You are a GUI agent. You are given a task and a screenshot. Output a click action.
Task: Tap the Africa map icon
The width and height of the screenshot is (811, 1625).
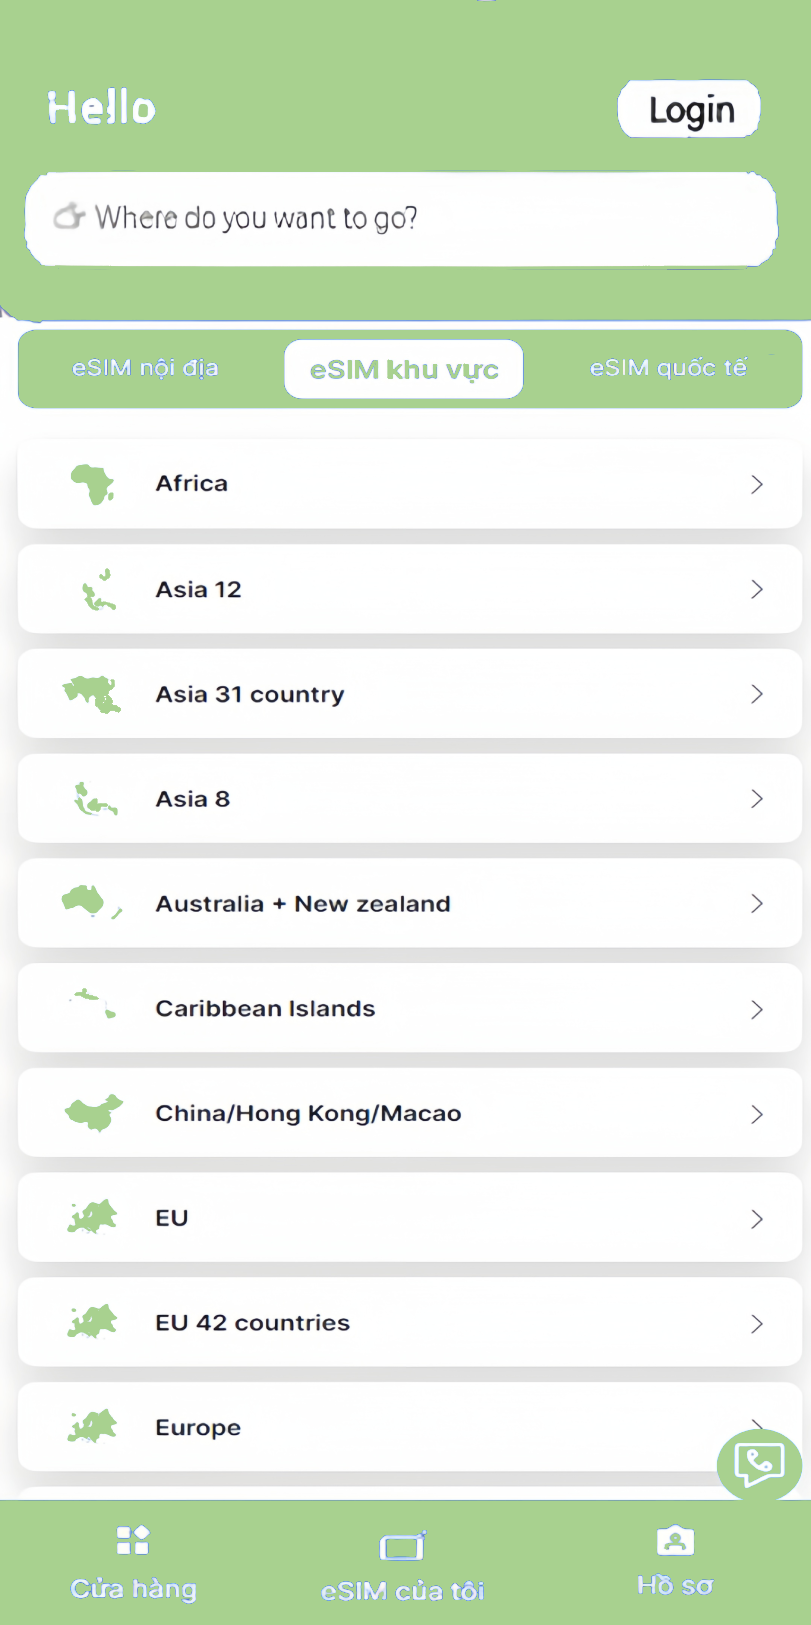(92, 484)
